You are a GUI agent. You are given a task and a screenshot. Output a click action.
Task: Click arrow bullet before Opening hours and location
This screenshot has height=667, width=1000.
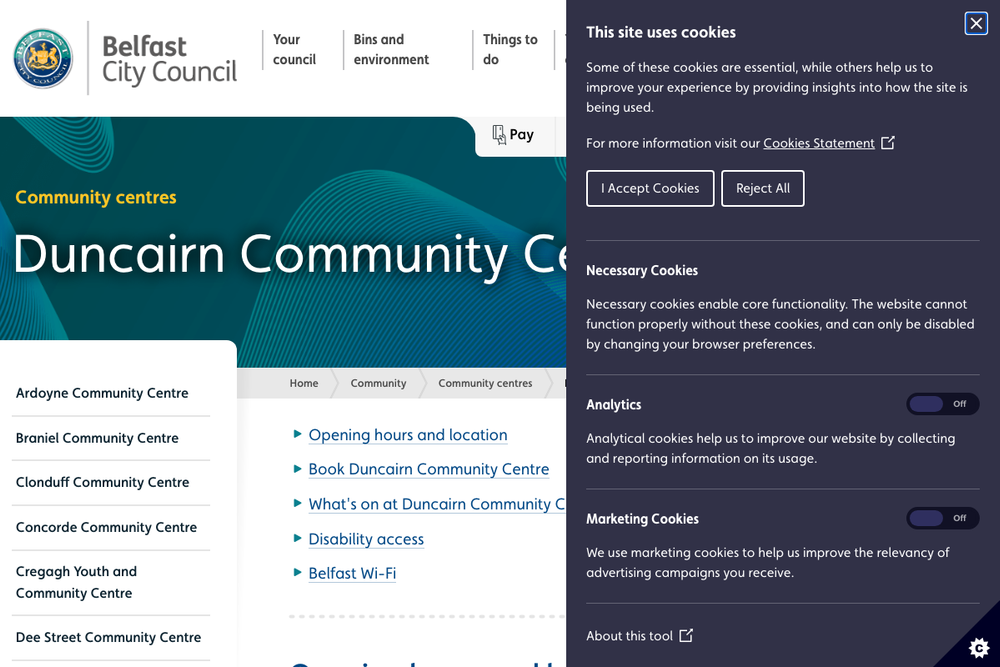coord(297,434)
